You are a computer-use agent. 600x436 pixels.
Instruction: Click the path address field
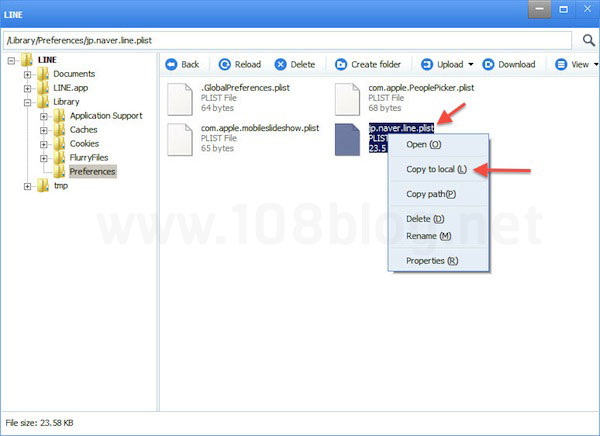[288, 40]
